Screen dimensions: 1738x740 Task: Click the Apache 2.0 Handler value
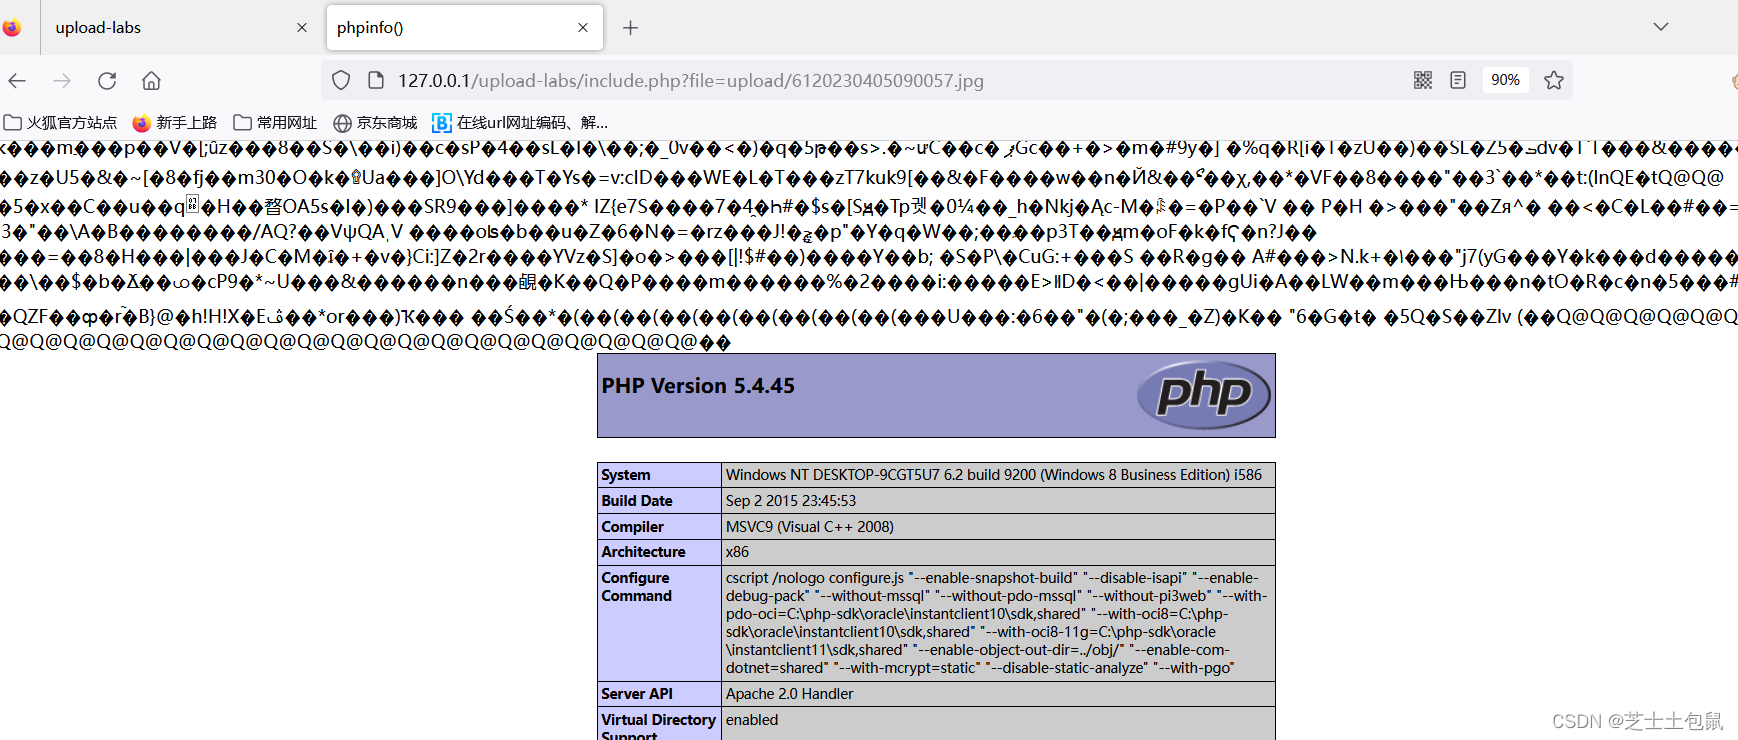click(790, 694)
